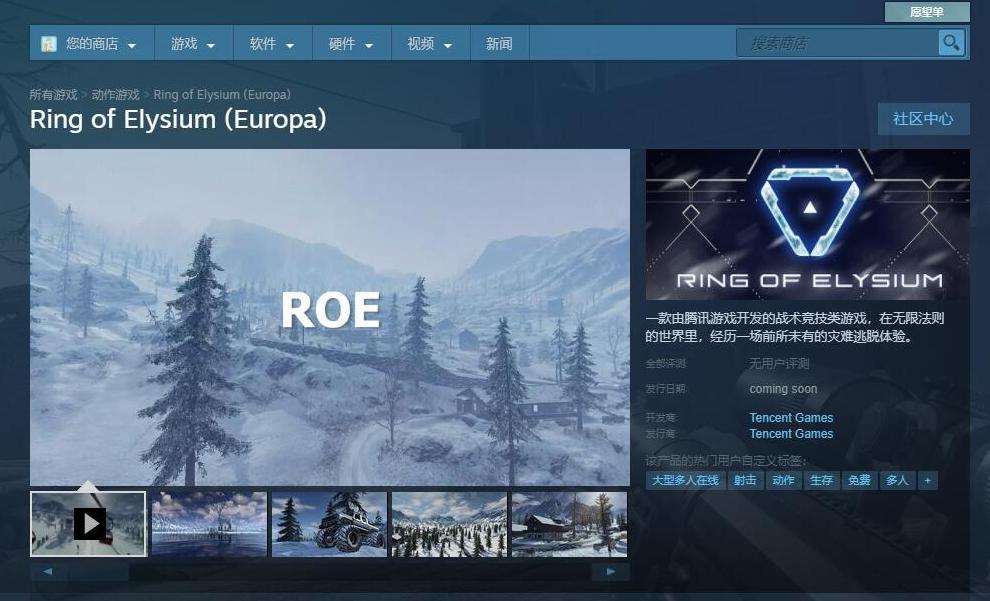Click the store avatar icon beside 您的商店

(49, 44)
